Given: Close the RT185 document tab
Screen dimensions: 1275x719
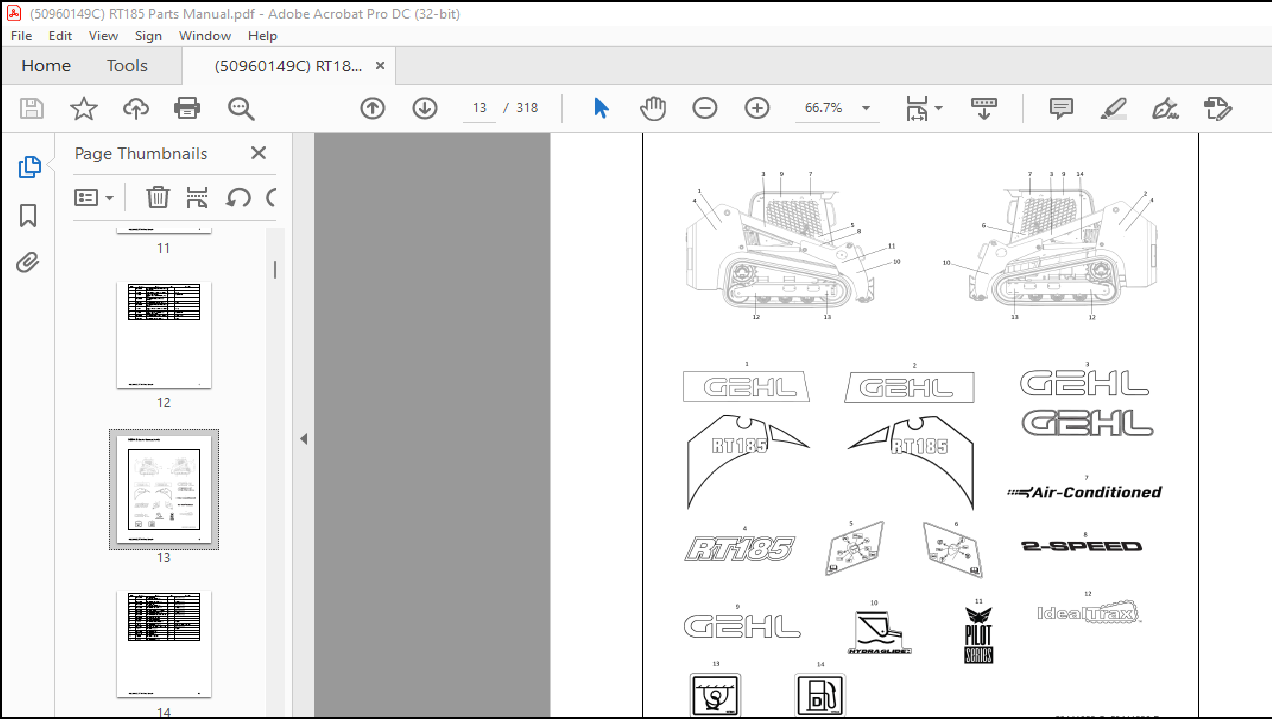Looking at the screenshot, I should [380, 66].
